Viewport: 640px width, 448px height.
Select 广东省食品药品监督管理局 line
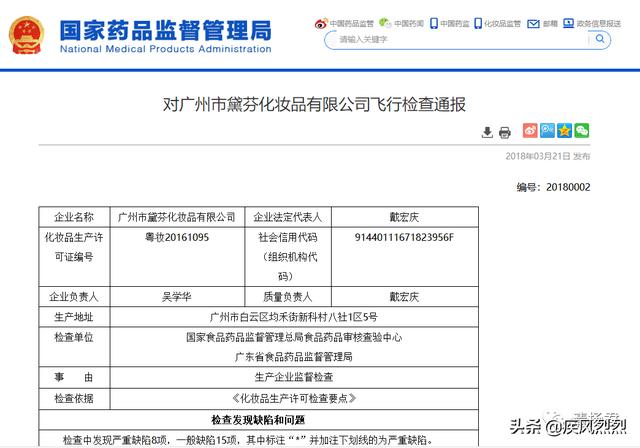(x=294, y=357)
